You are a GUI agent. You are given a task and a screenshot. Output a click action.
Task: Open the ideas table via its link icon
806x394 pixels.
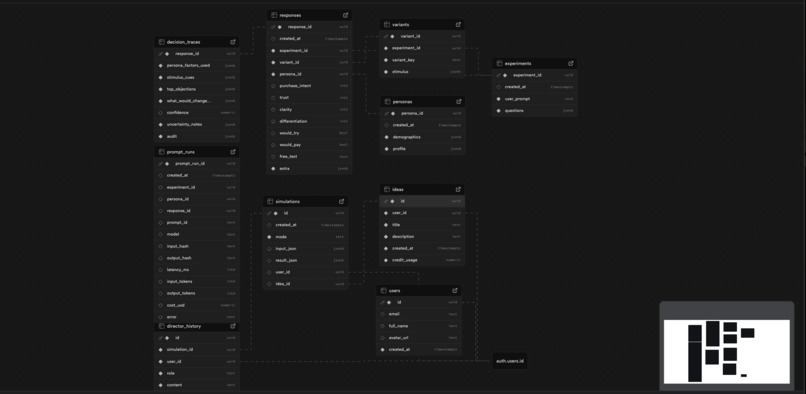click(x=458, y=189)
